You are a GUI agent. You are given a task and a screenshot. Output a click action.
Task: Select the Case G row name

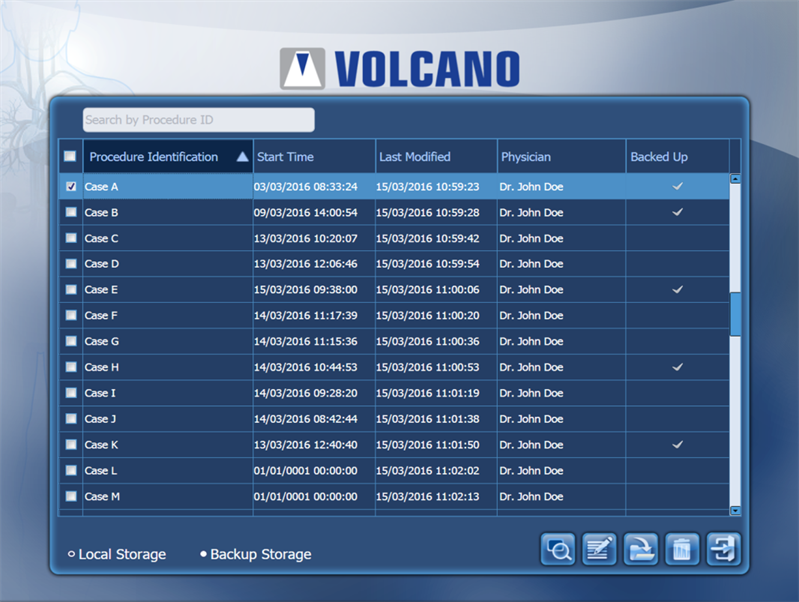coord(102,341)
